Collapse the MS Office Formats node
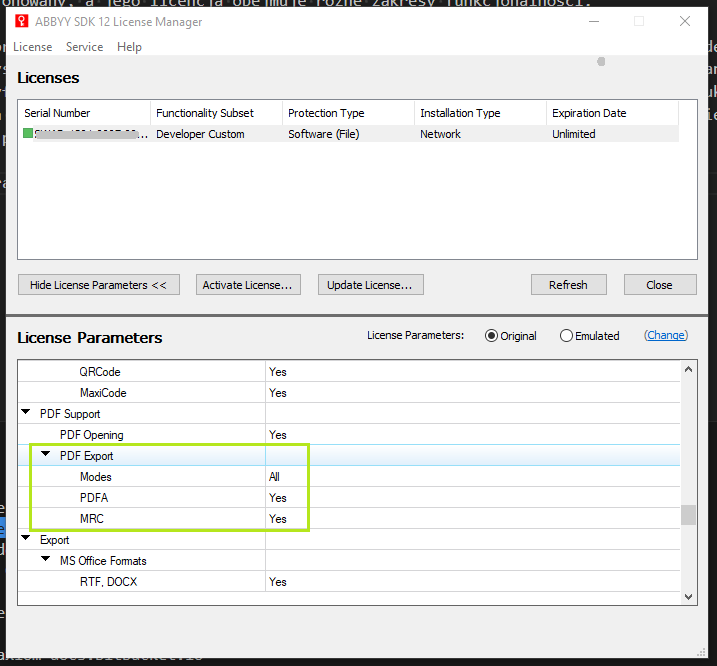717x666 pixels. click(46, 559)
